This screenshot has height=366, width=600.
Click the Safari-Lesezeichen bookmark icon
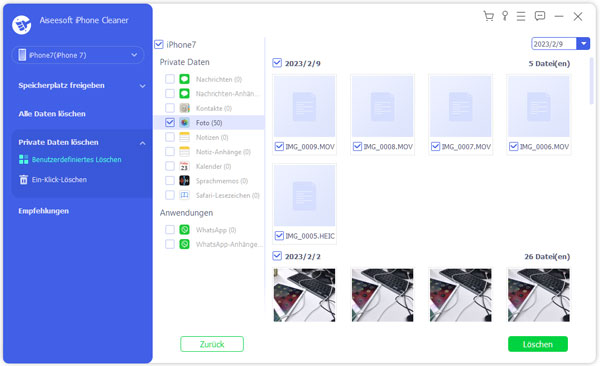pos(184,195)
